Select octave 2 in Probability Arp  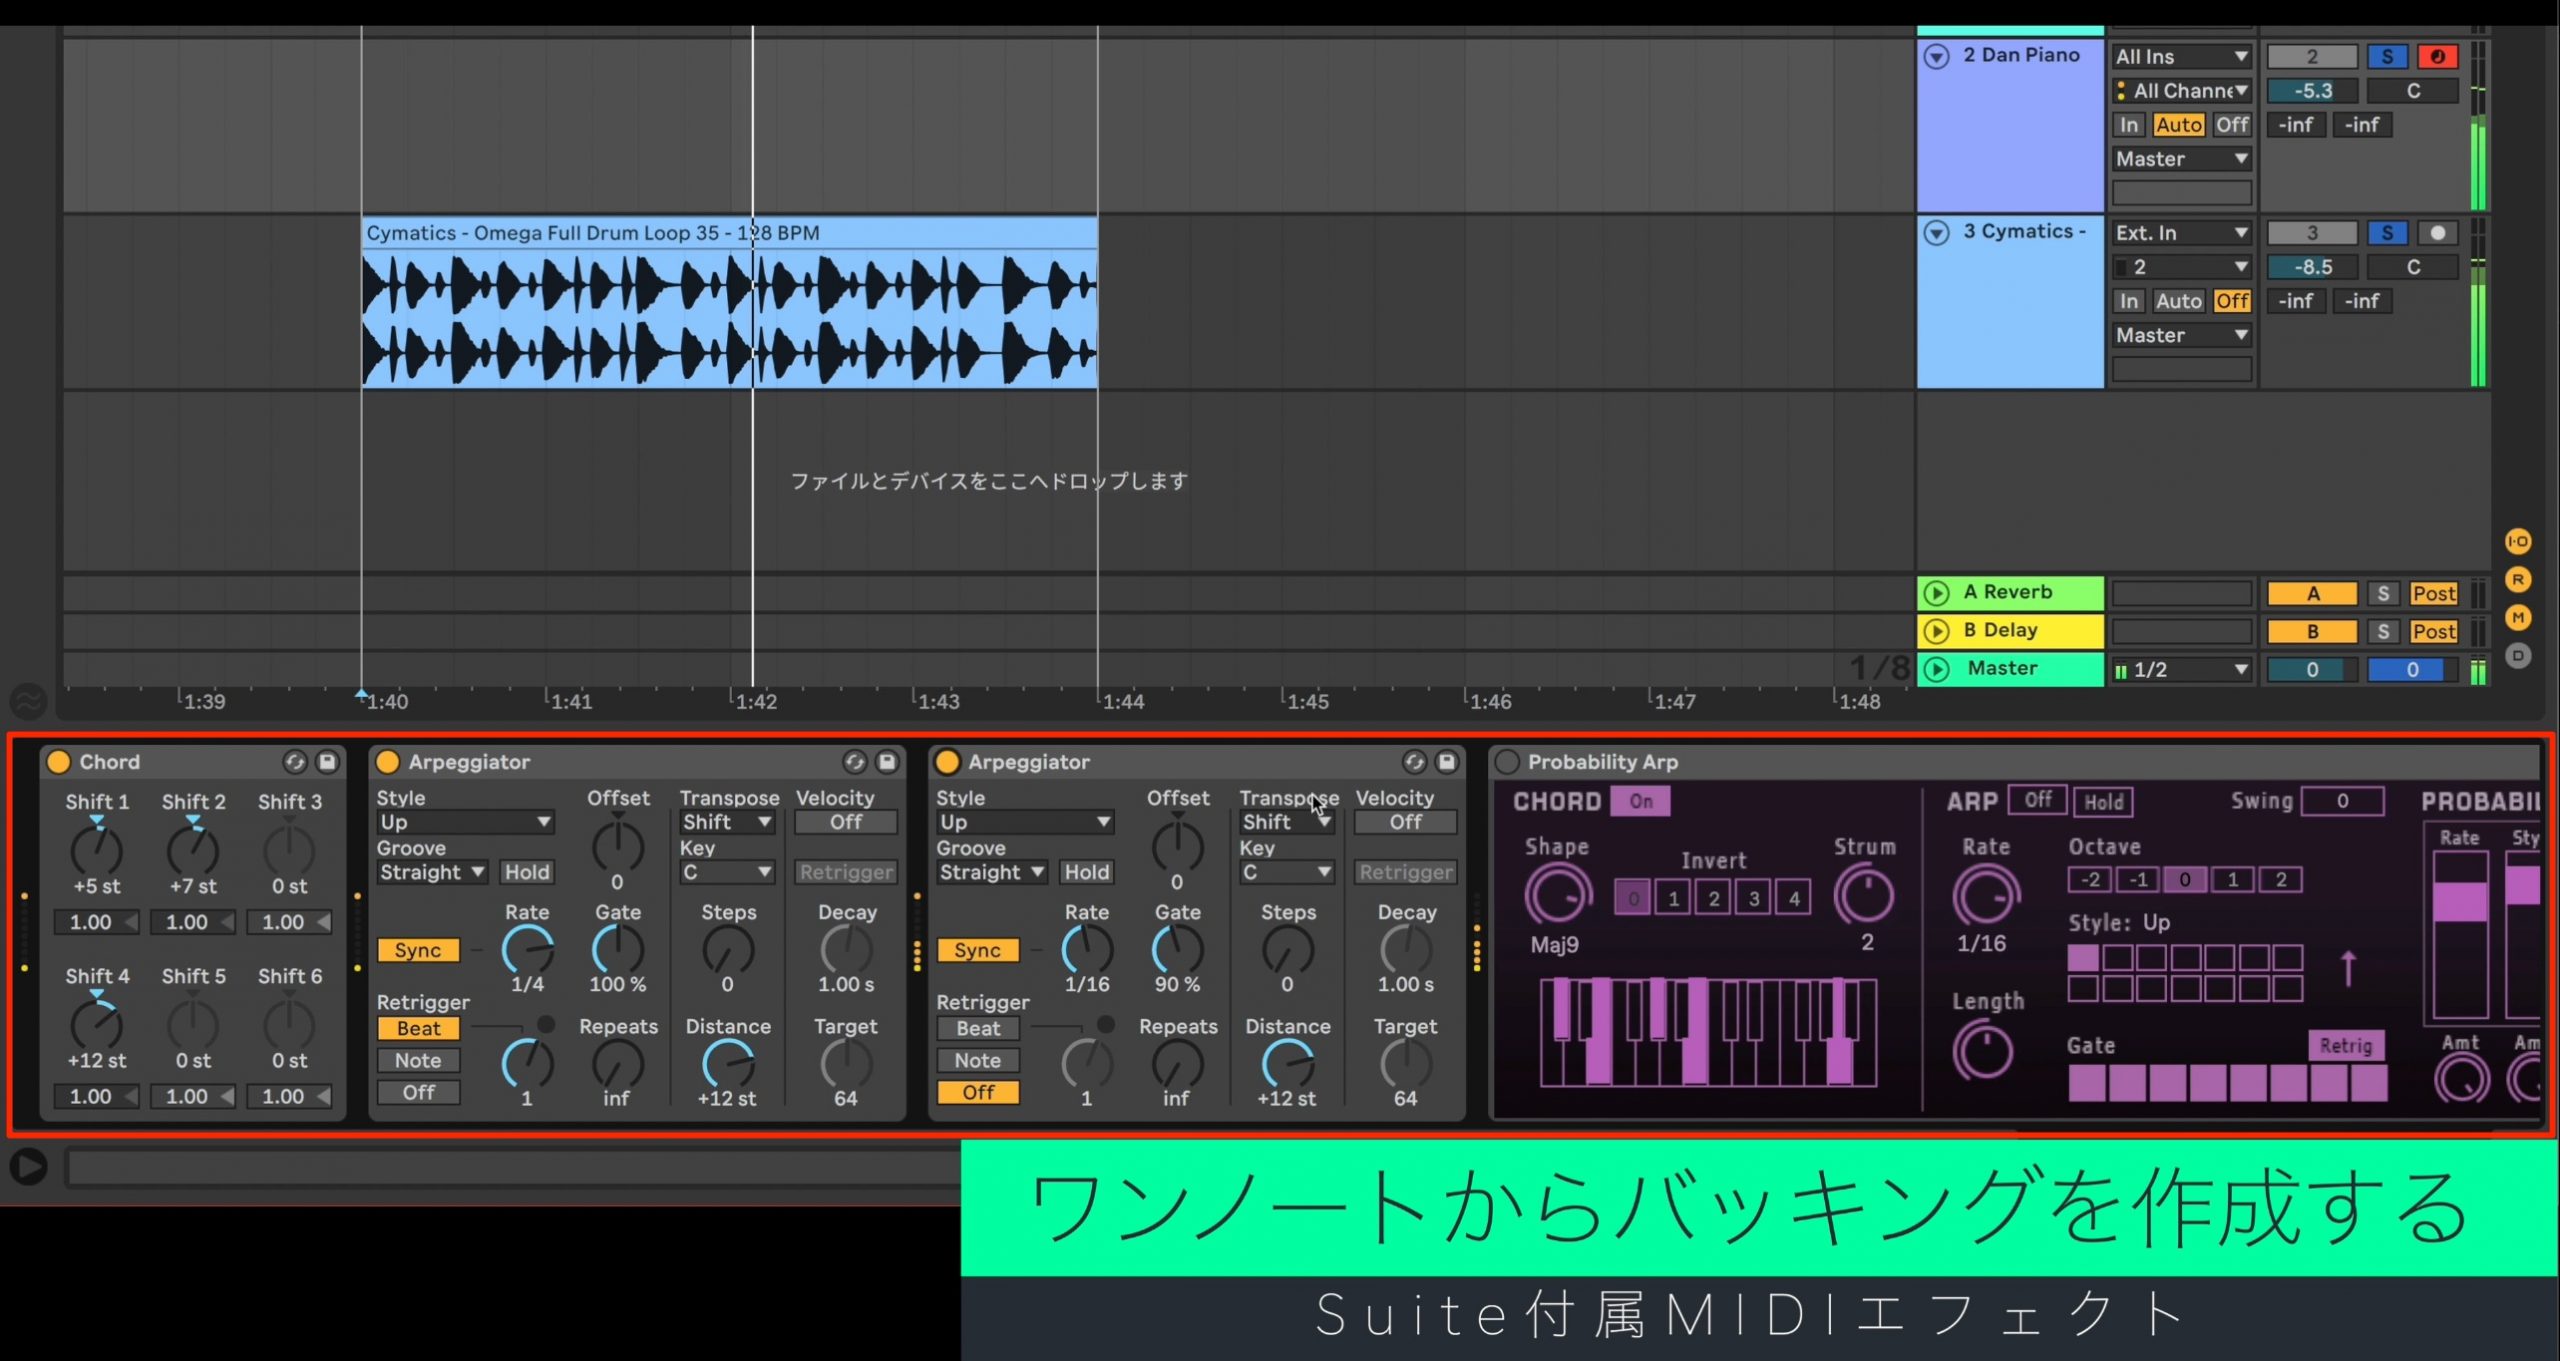click(2280, 880)
